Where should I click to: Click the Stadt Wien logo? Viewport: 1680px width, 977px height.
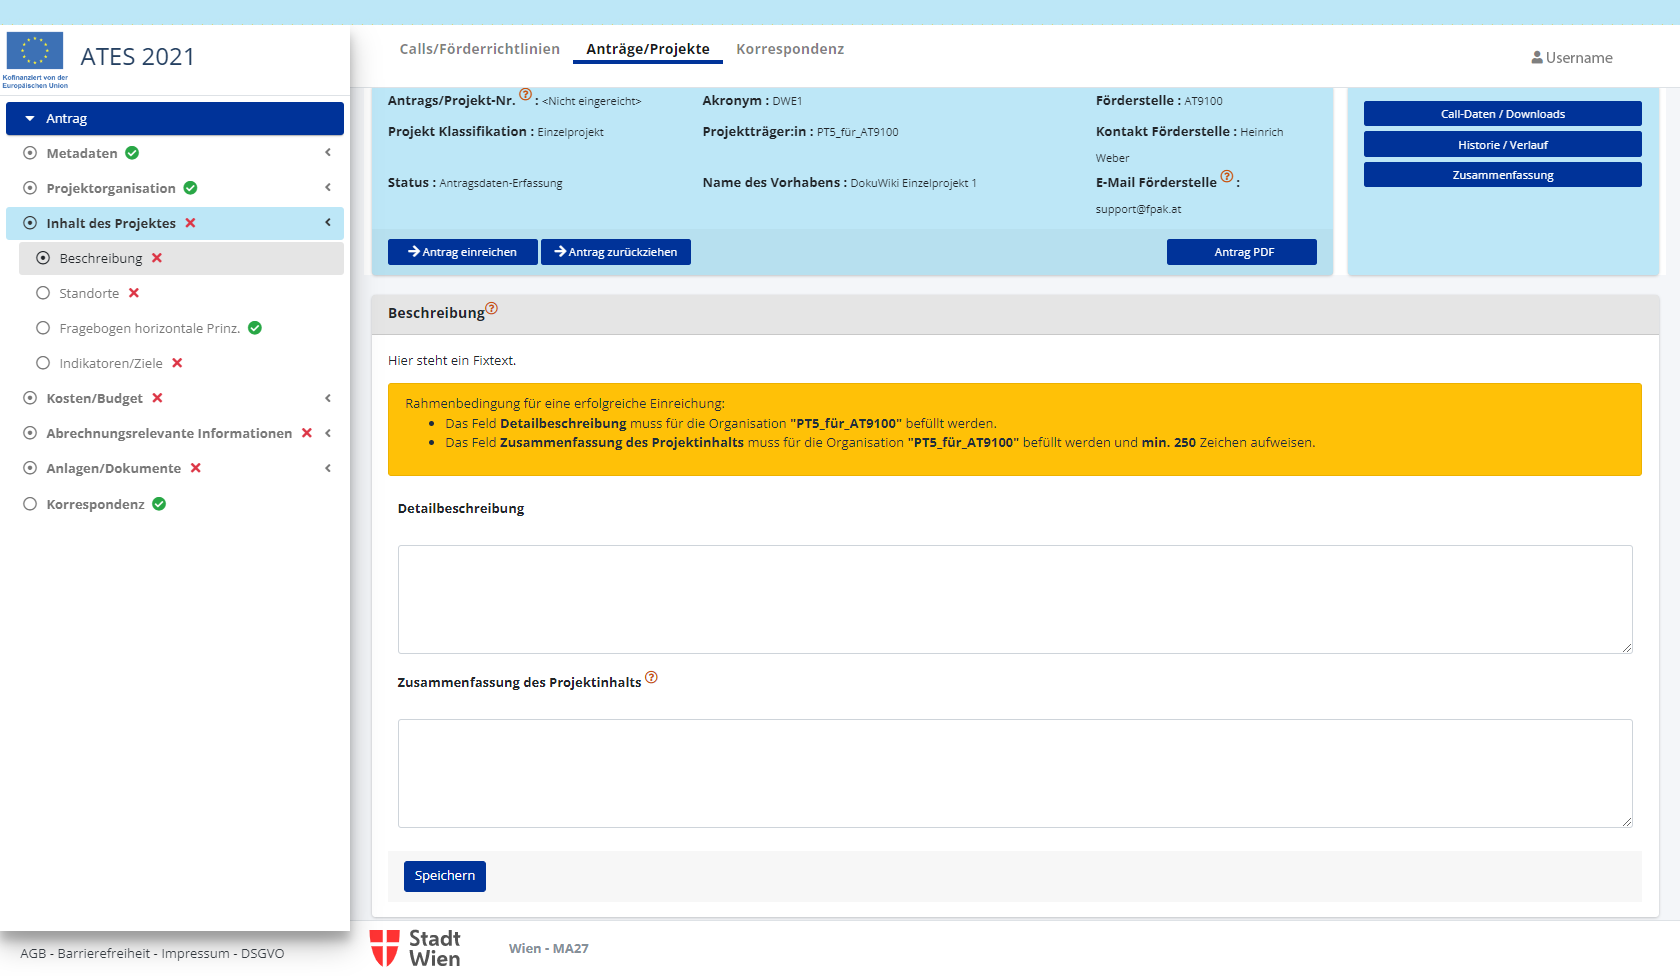tap(415, 948)
